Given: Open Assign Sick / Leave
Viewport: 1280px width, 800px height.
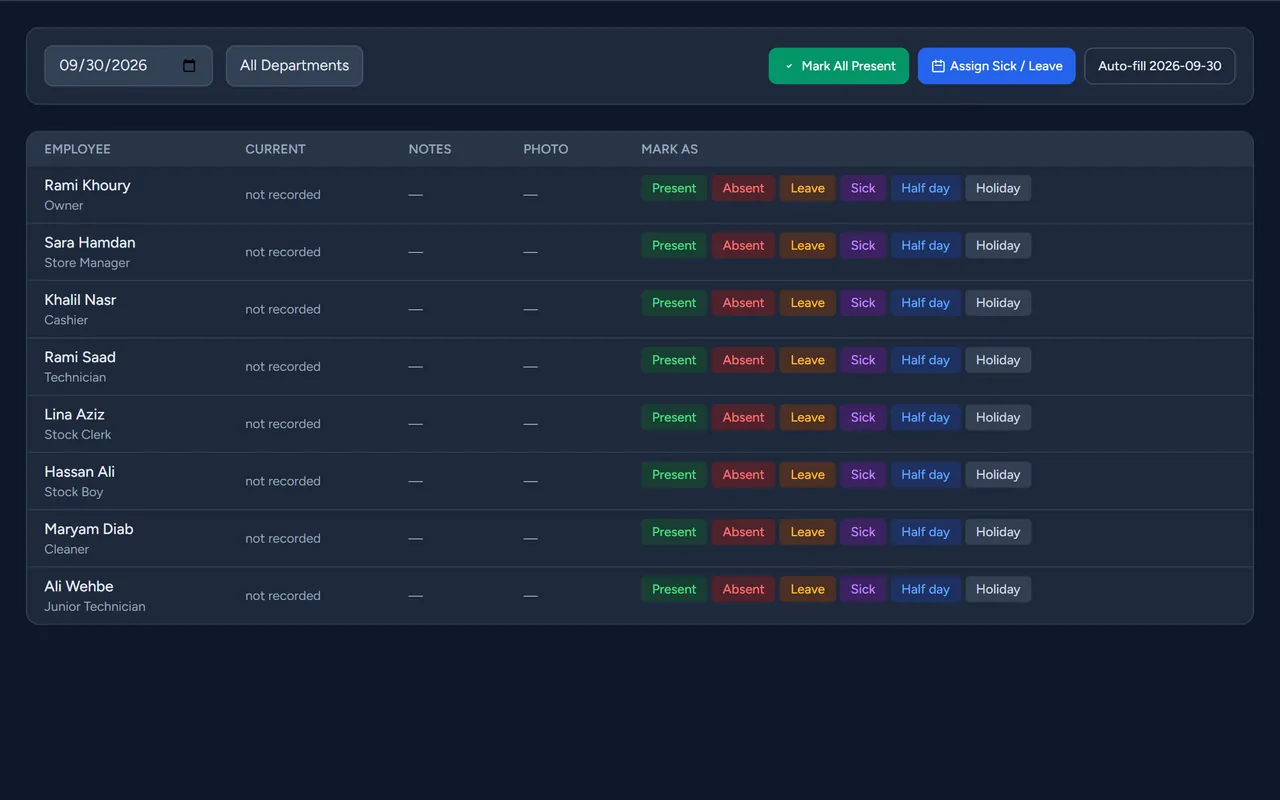Looking at the screenshot, I should (x=996, y=66).
